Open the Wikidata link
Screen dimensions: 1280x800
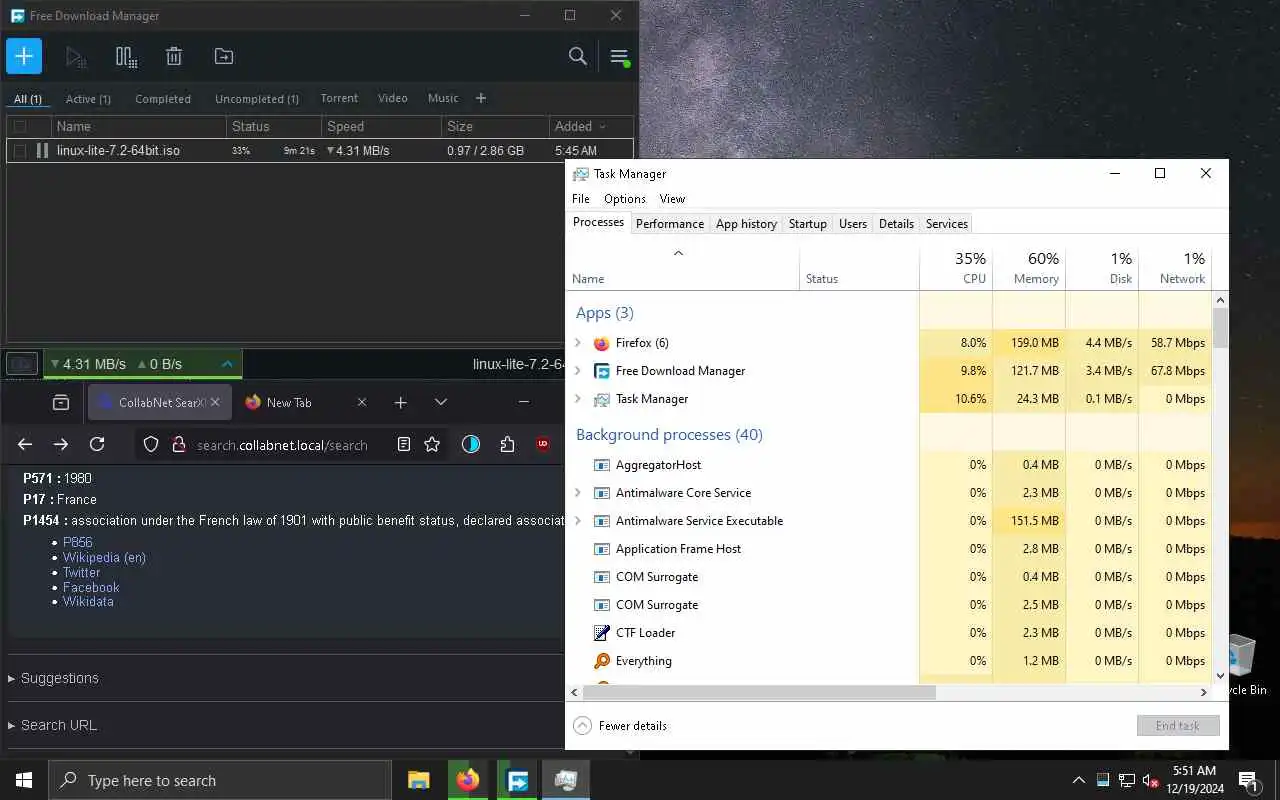coord(88,601)
